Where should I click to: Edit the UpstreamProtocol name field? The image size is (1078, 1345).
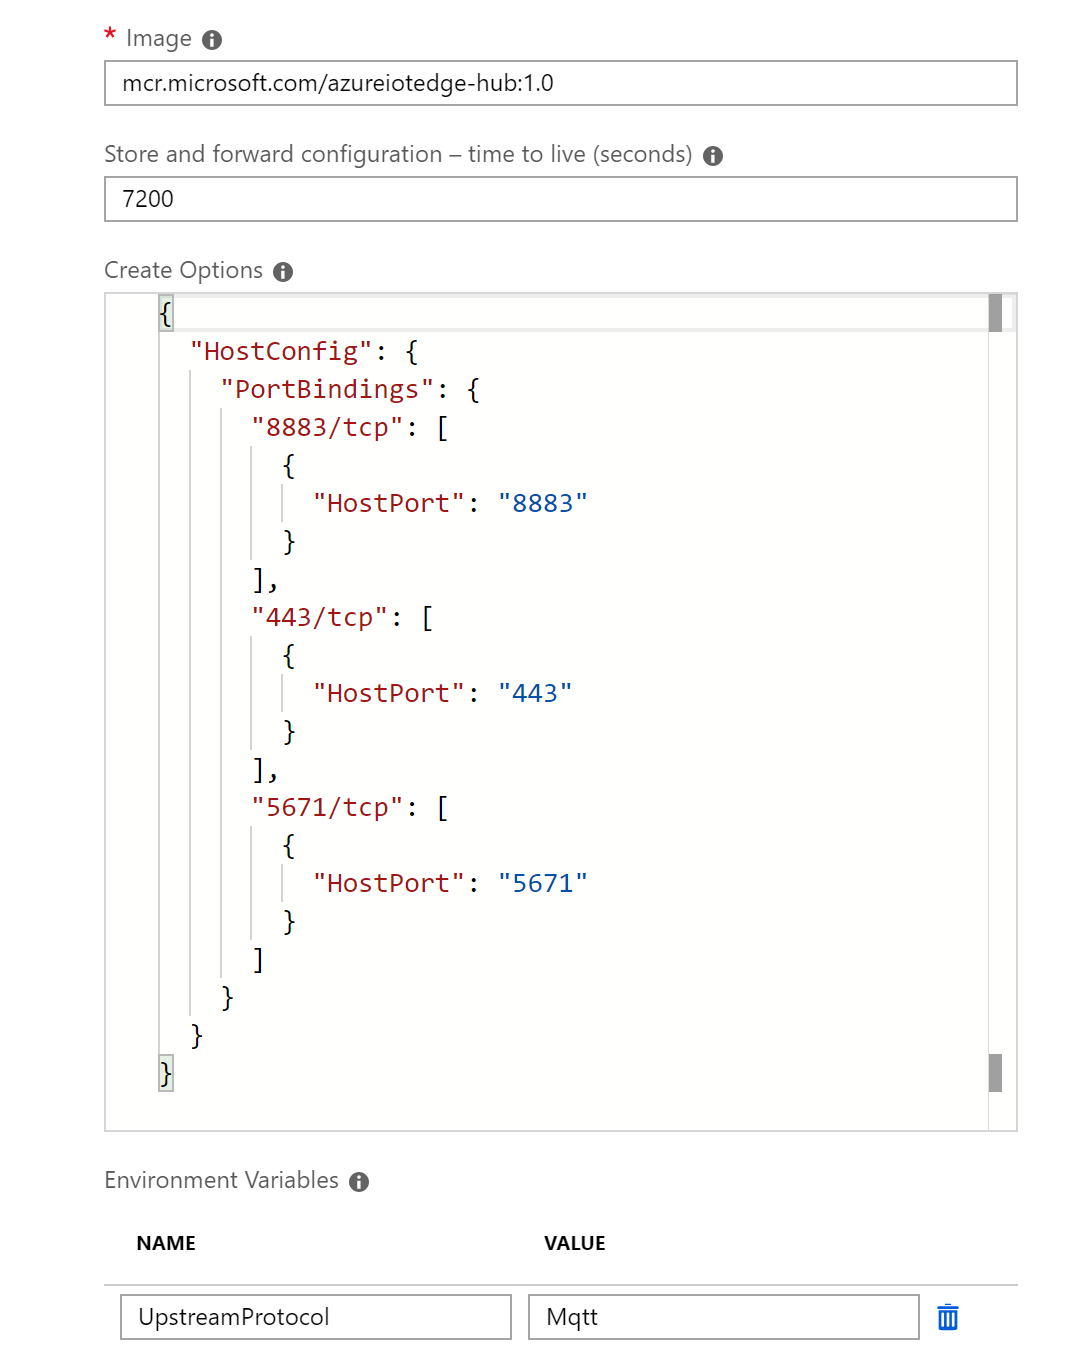point(315,1317)
